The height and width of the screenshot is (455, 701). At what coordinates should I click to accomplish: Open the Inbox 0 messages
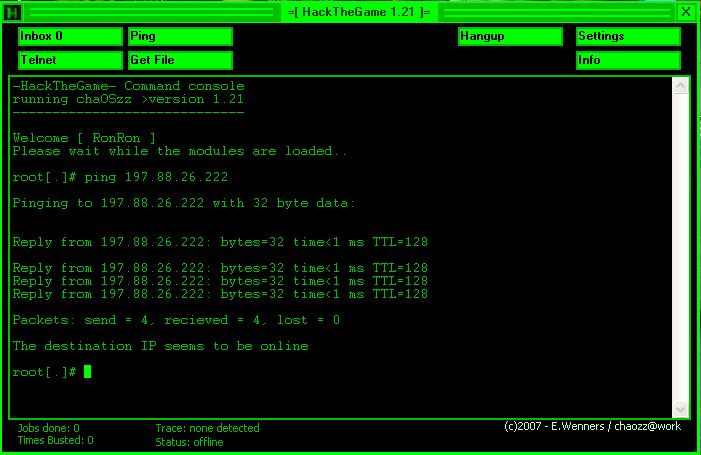70,36
